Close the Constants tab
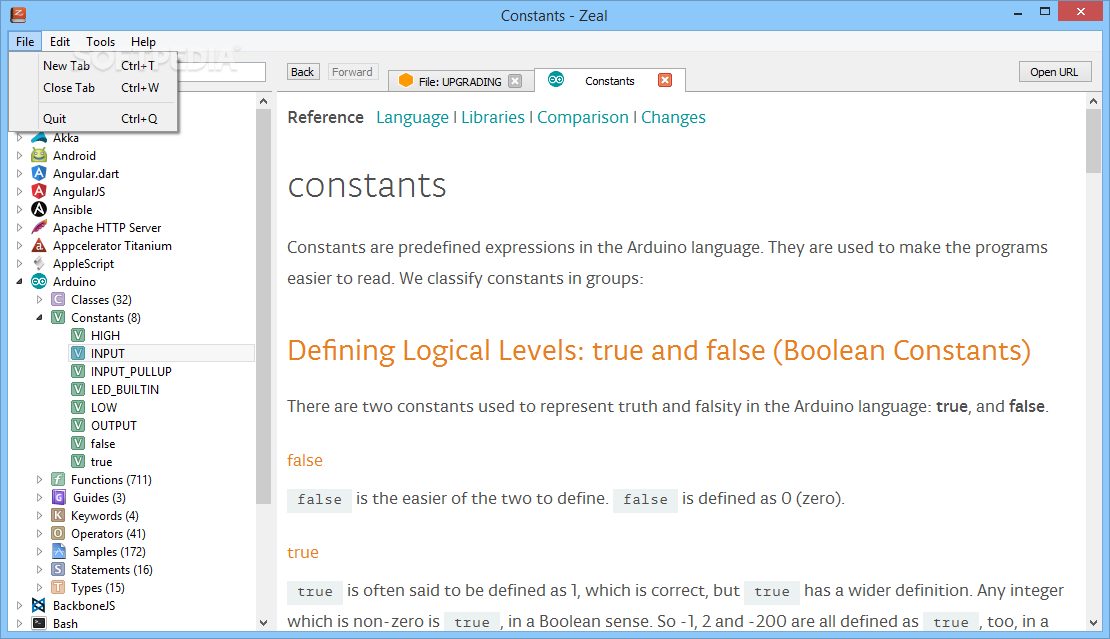 pyautogui.click(x=665, y=80)
